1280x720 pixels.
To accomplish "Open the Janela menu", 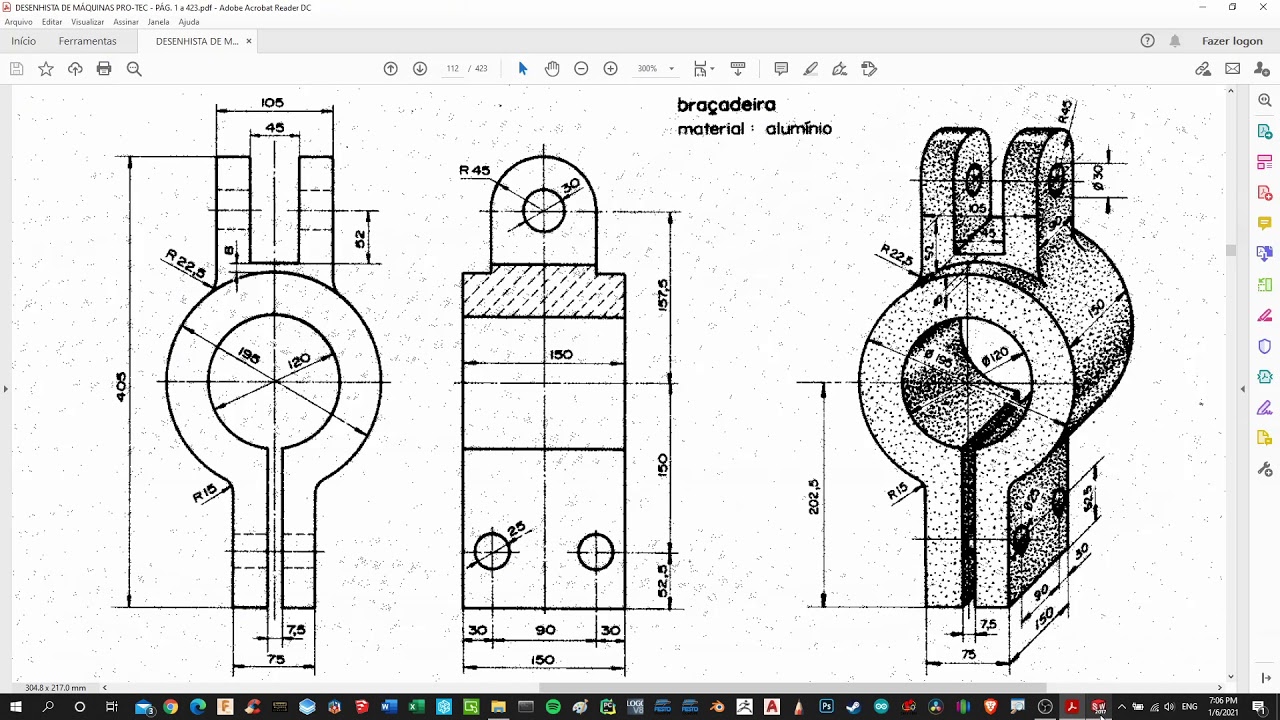I will (x=158, y=22).
